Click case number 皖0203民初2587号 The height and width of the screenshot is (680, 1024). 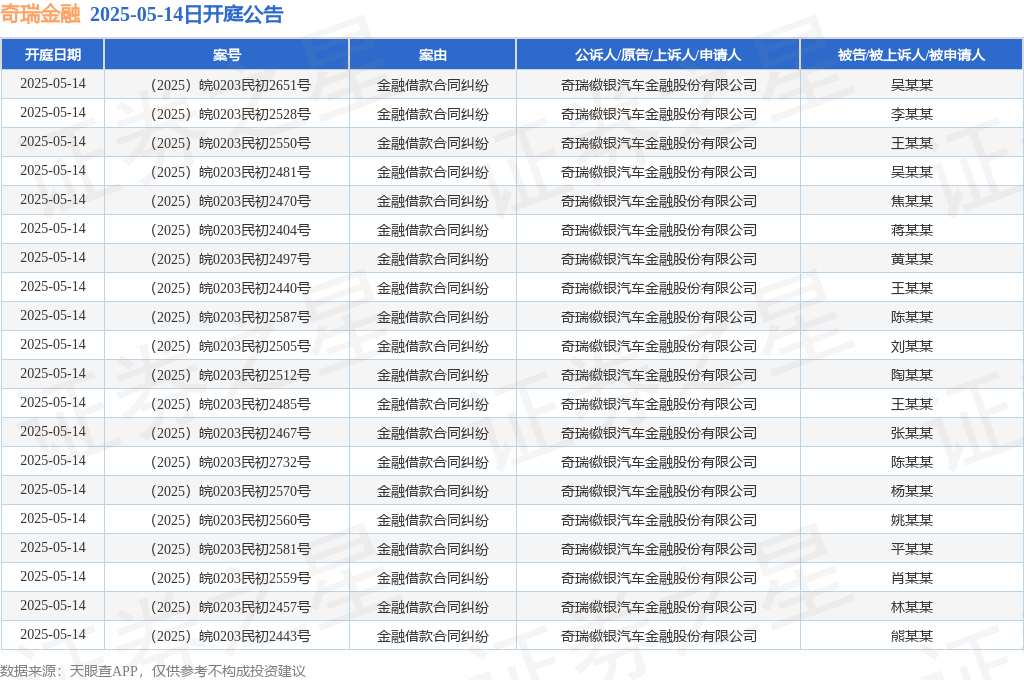(x=231, y=317)
